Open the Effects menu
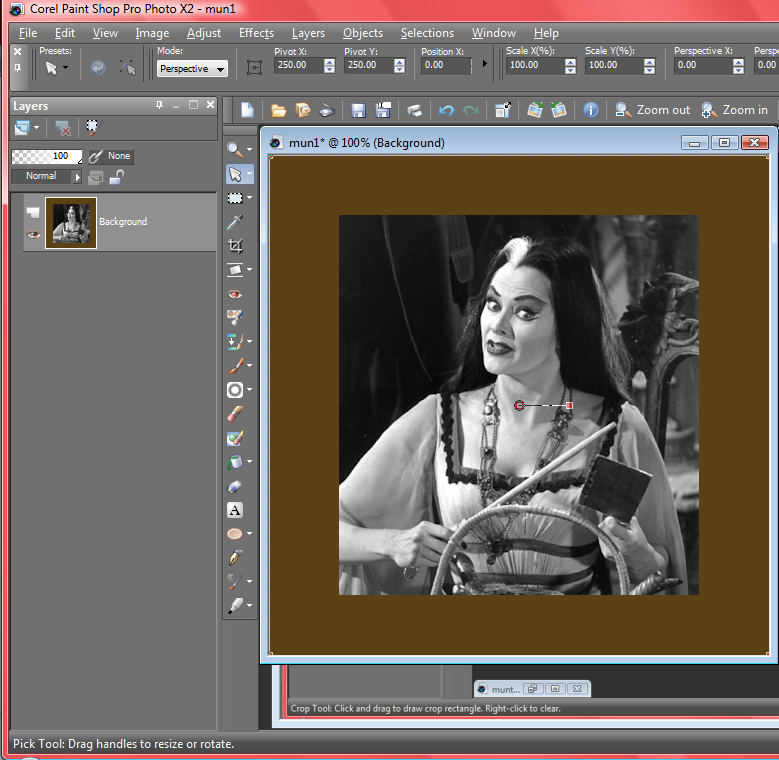This screenshot has width=779, height=760. point(256,33)
